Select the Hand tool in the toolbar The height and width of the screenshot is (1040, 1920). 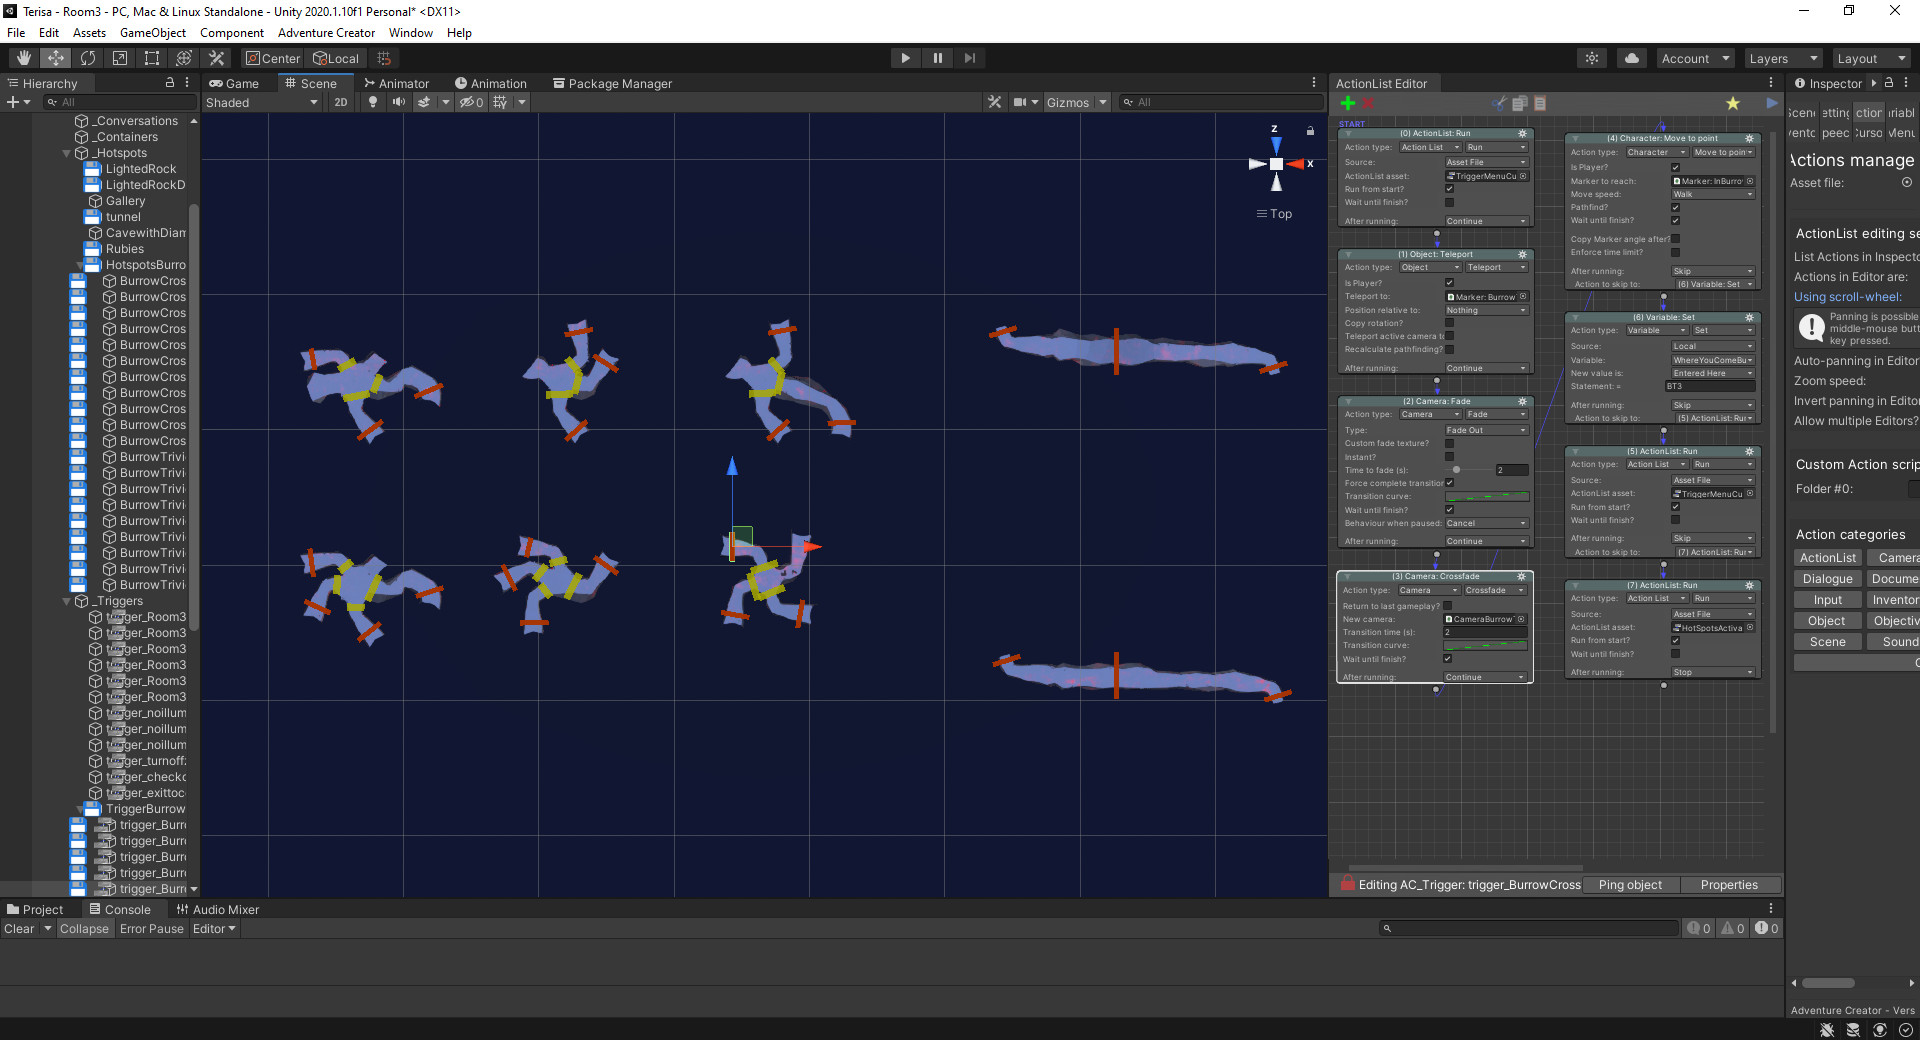pos(24,58)
